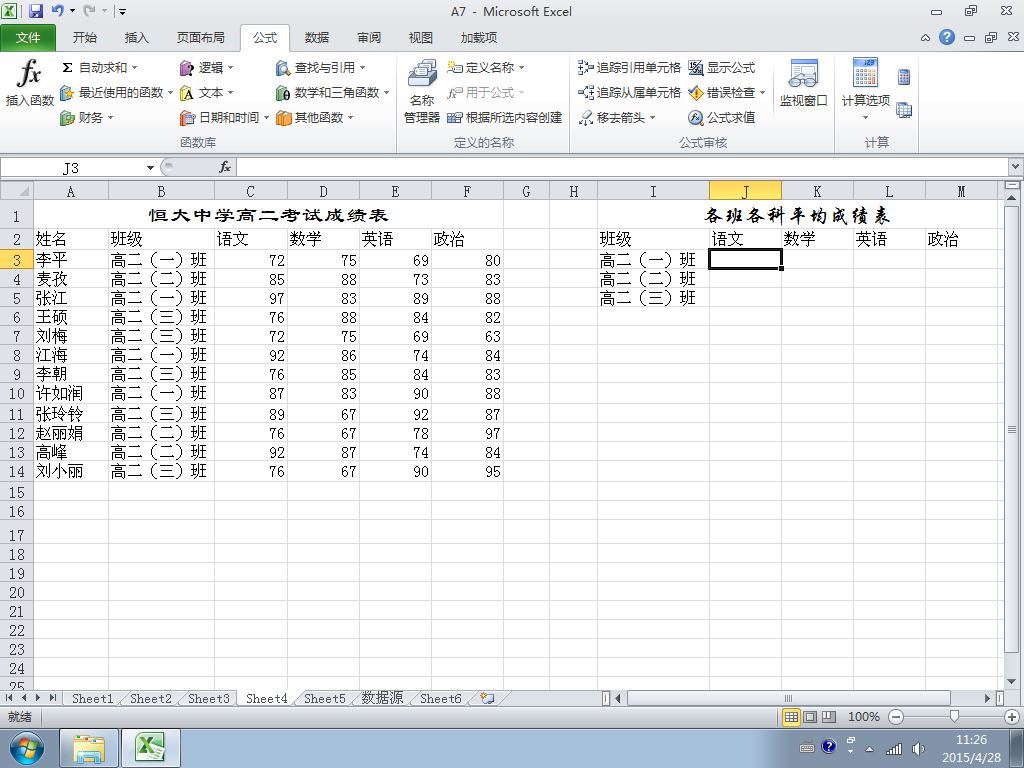Click the Save icon in quick access toolbar
1024x768 pixels.
coord(35,10)
